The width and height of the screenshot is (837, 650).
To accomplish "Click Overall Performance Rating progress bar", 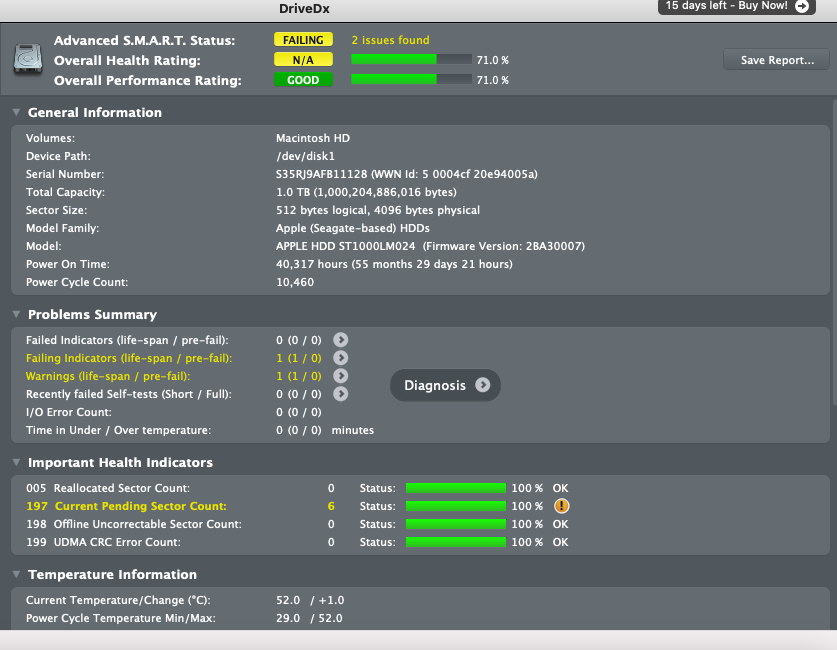I will coord(411,79).
